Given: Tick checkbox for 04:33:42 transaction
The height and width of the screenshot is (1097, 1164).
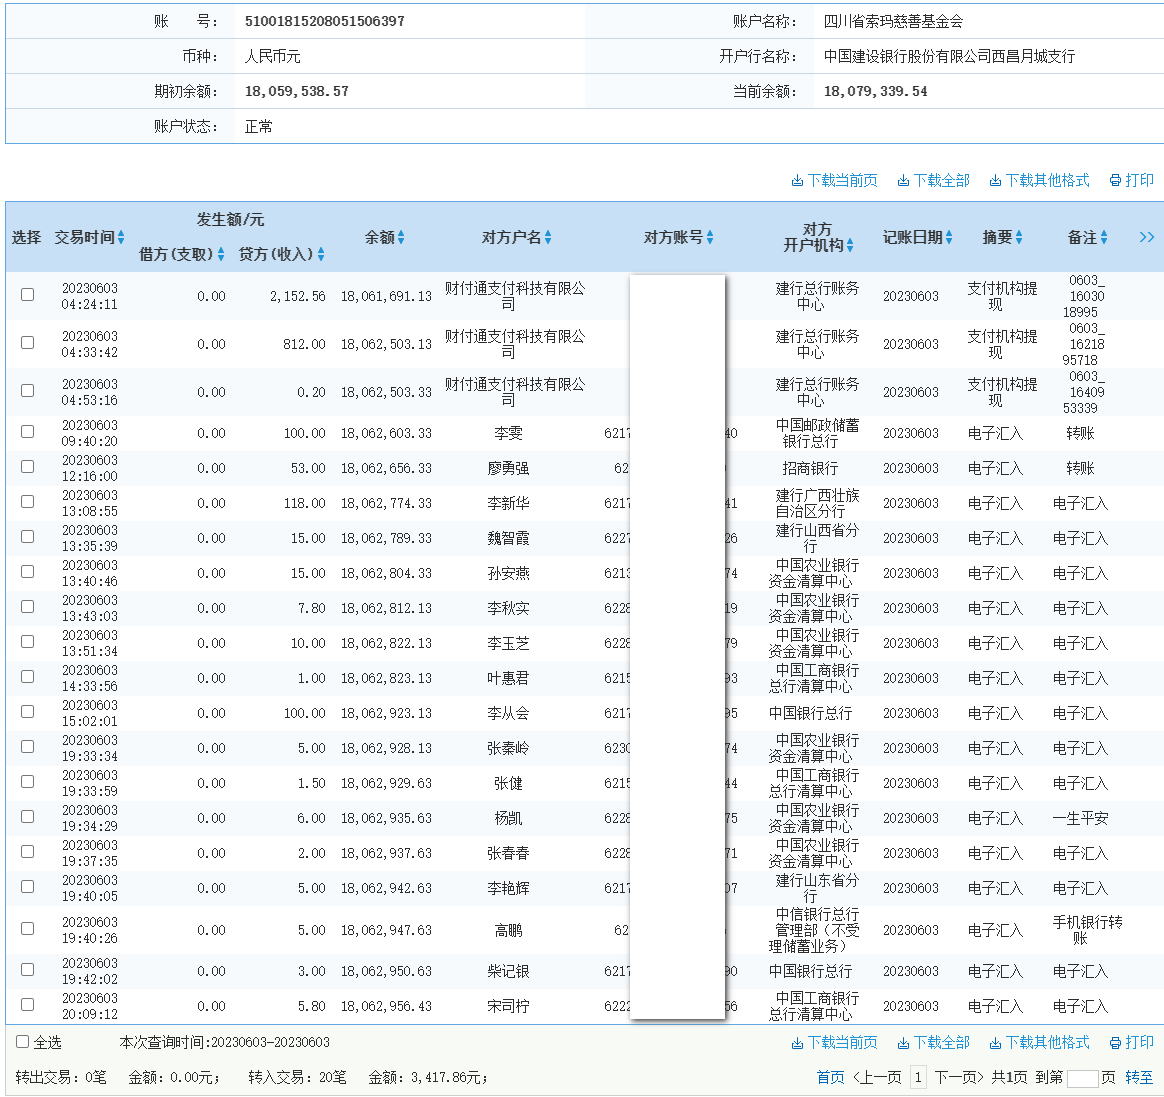Looking at the screenshot, I should (x=27, y=343).
